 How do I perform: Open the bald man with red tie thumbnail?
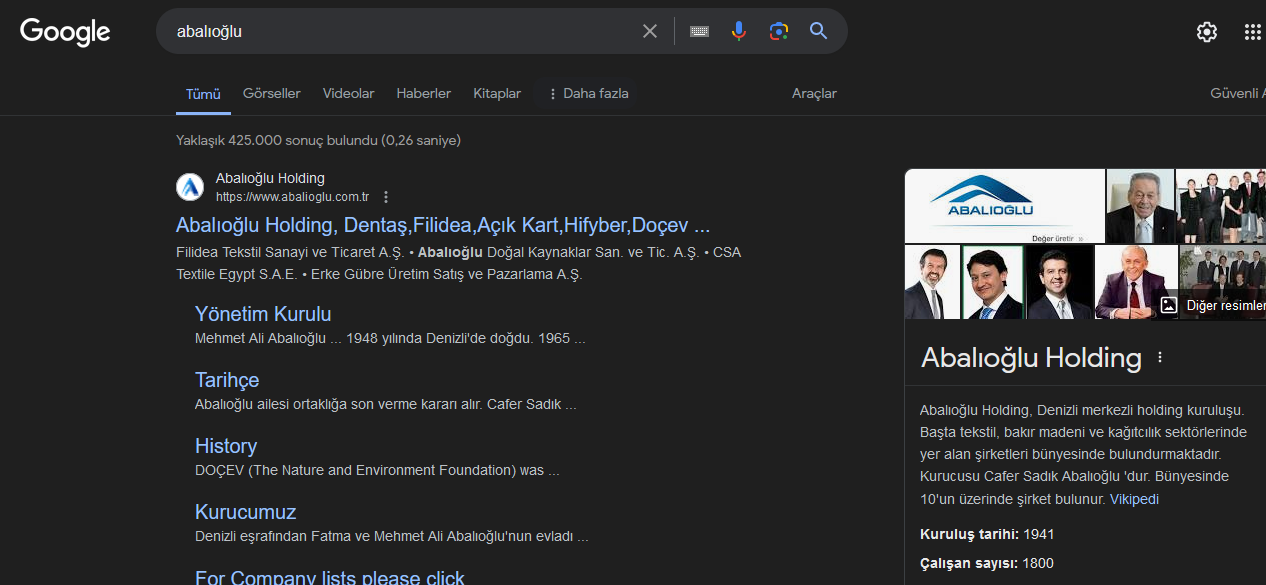tap(1136, 282)
